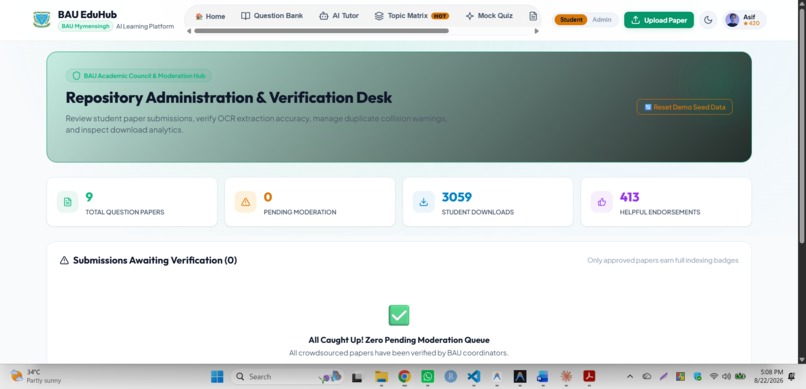Click the battery status icon
806x389 pixels.
740,376
